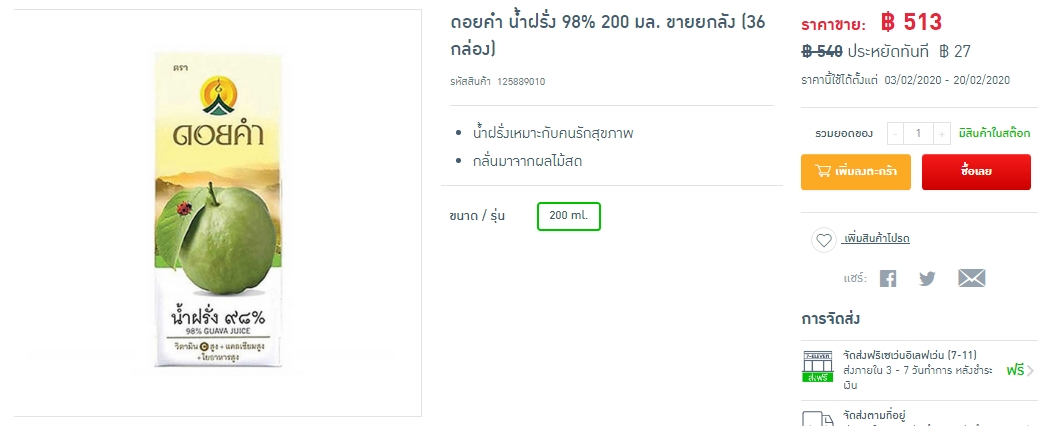Click the sale price ฿ 513
Screen dimensions: 1058x426
911,22
